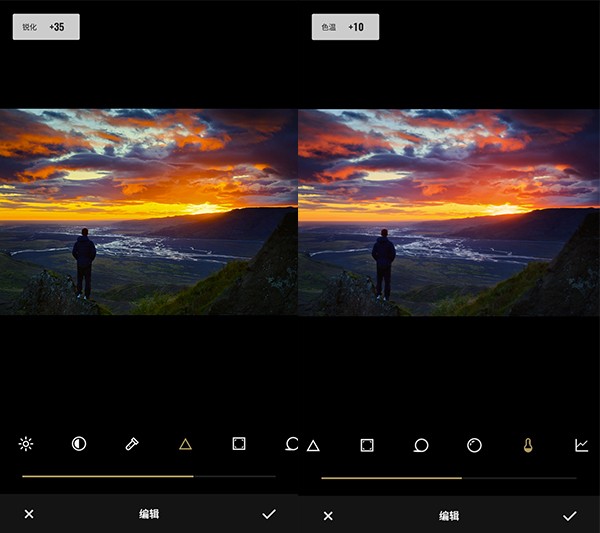Select the circle highlight icon in right editor
The width and height of the screenshot is (600, 533).
point(474,445)
